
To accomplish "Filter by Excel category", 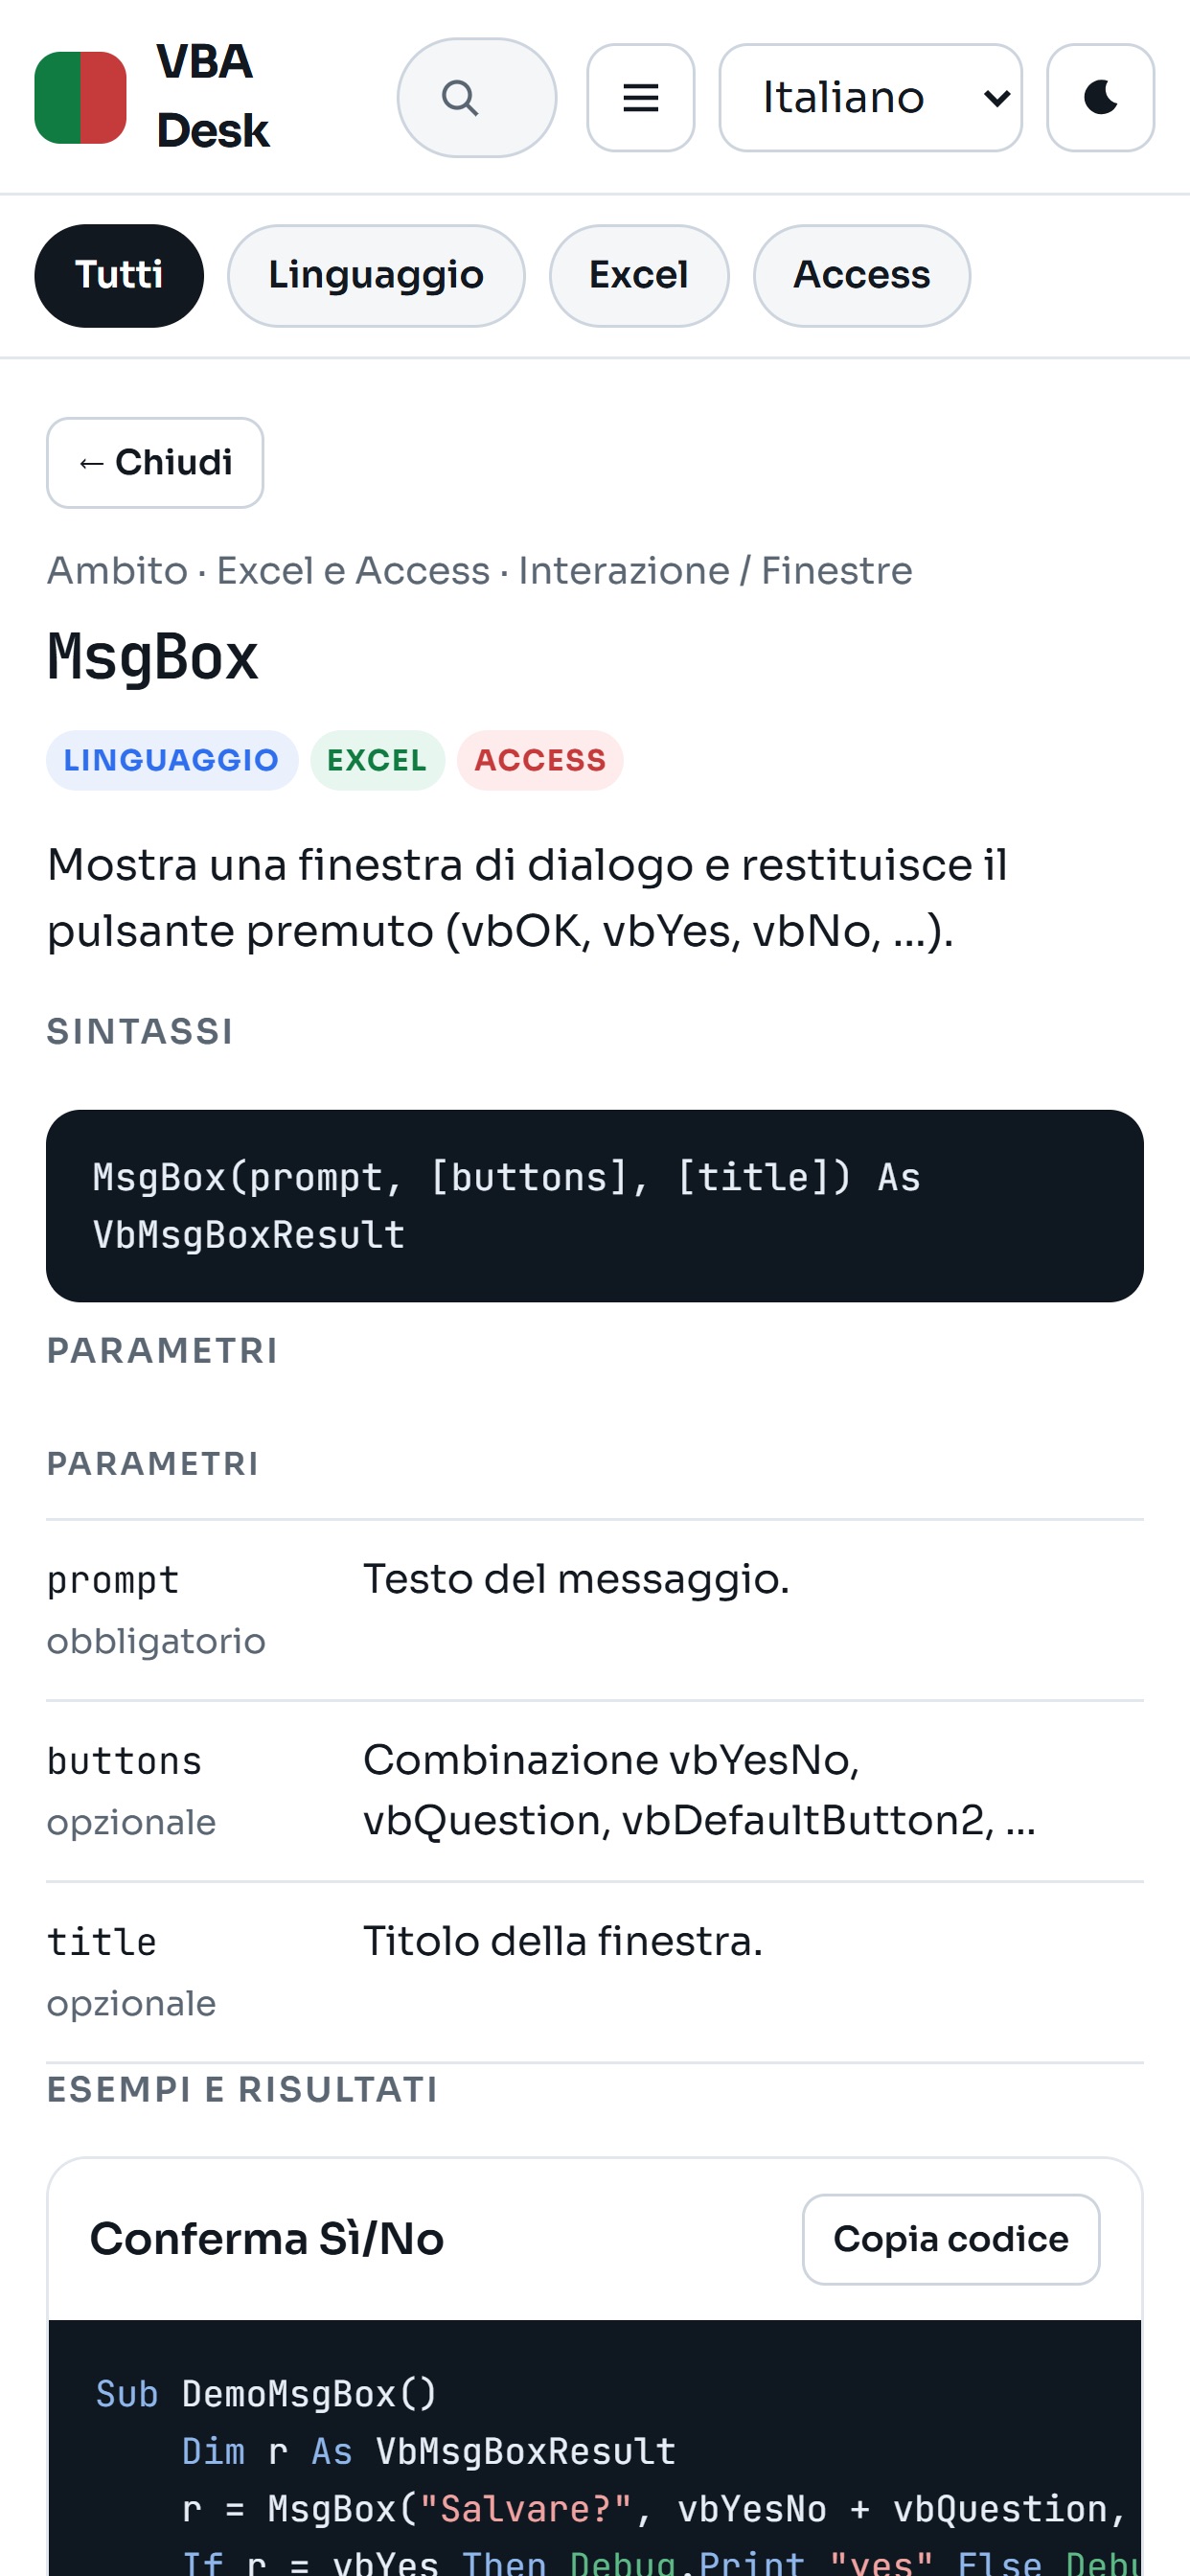I will (x=639, y=275).
